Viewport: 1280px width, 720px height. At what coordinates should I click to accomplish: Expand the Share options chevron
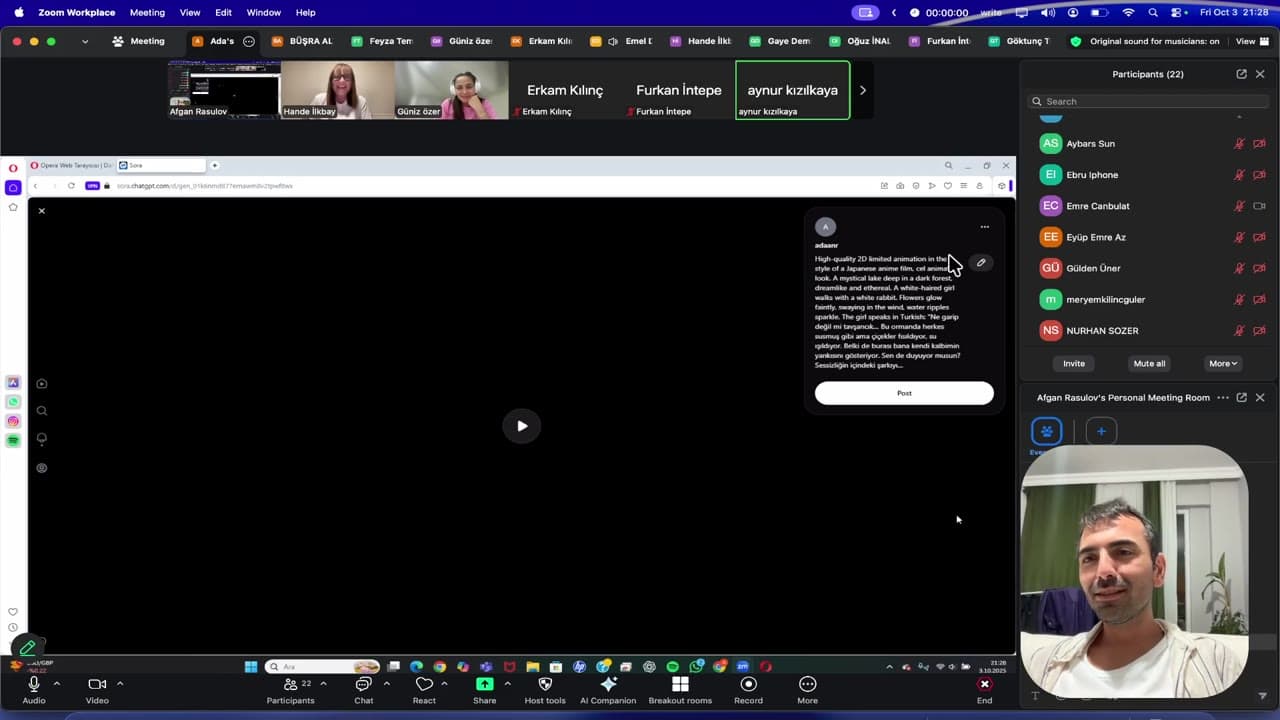click(x=507, y=684)
